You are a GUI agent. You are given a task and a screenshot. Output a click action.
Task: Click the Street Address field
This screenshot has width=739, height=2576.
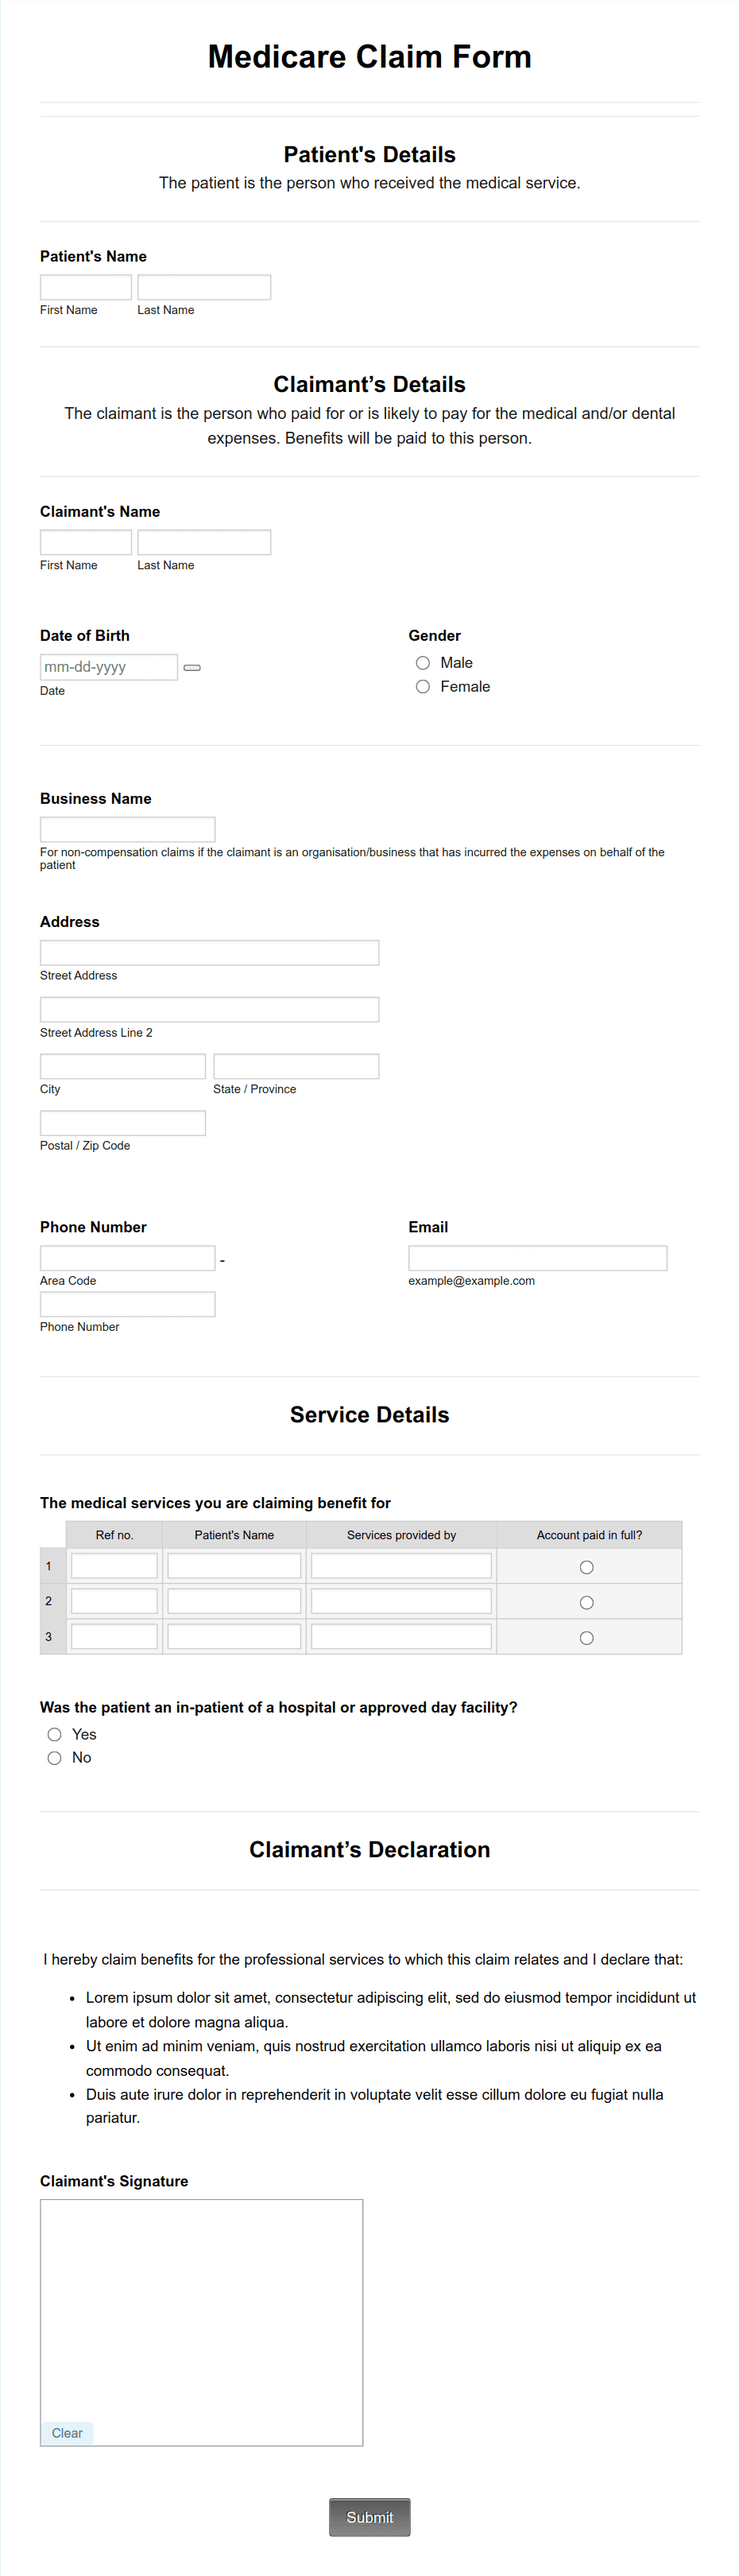click(208, 952)
